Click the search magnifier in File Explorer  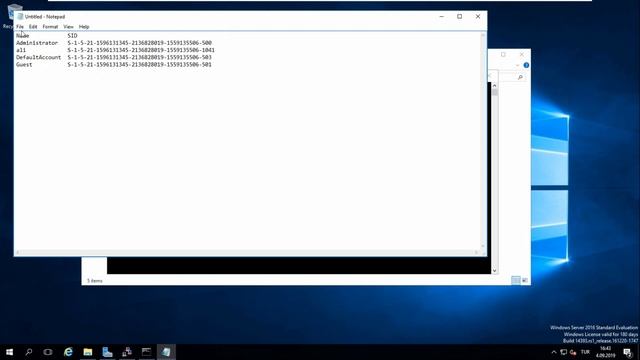(x=520, y=77)
